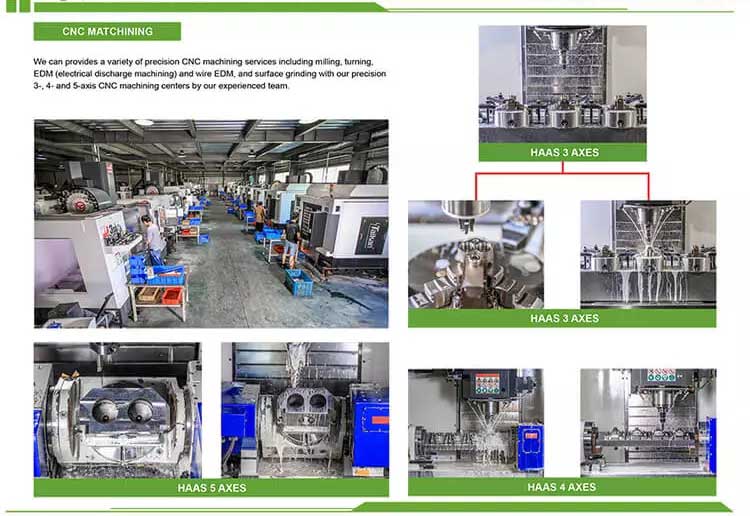This screenshot has width=750, height=516.
Task: Select the HAAS 4 AXES caption bar
Action: click(562, 487)
